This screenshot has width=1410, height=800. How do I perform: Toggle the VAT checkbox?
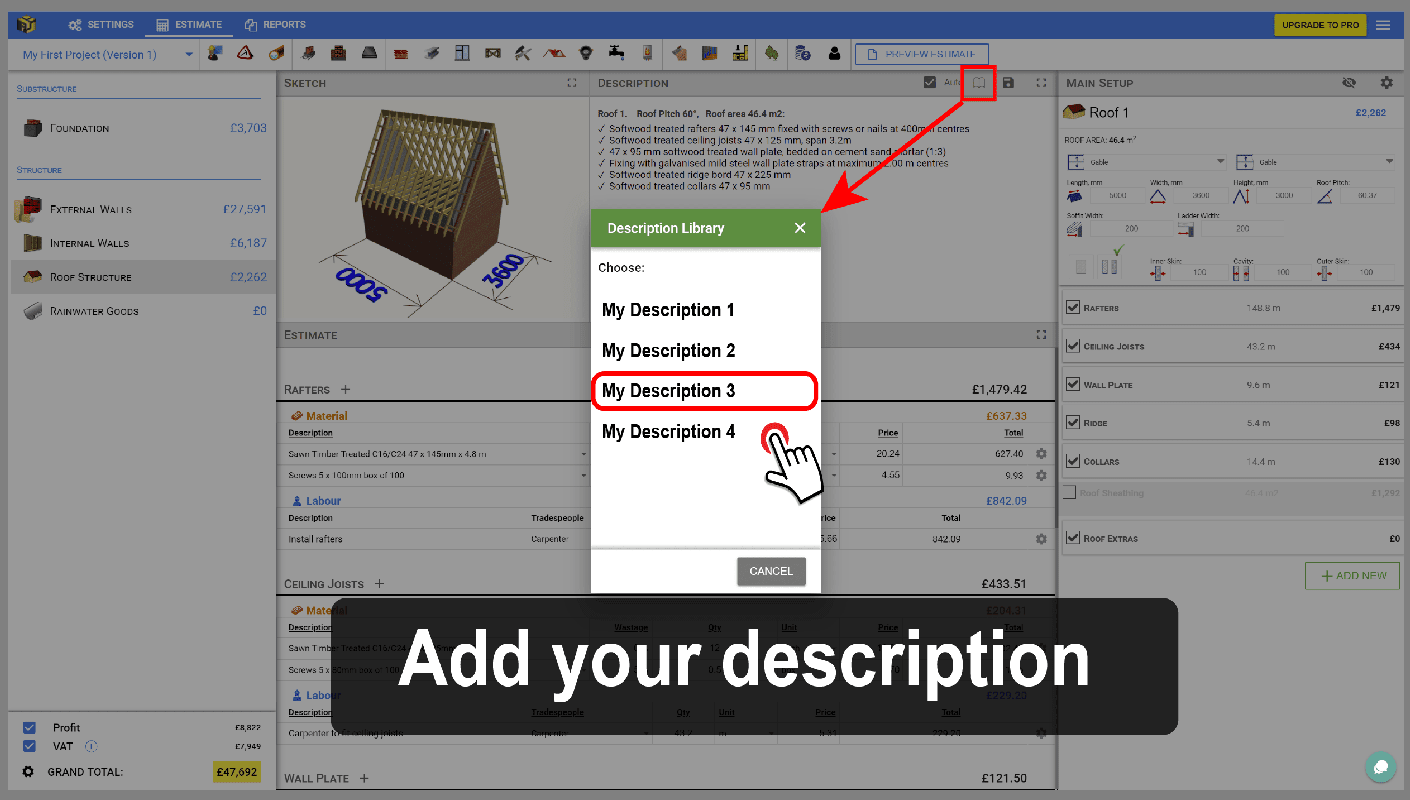(x=29, y=746)
